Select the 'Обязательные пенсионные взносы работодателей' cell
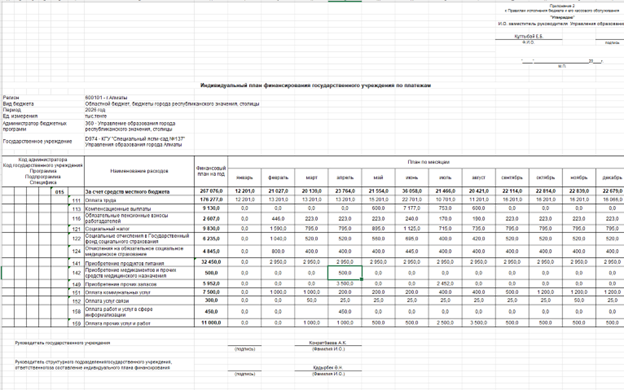Screen dimensions: 624x390 [x=139, y=218]
